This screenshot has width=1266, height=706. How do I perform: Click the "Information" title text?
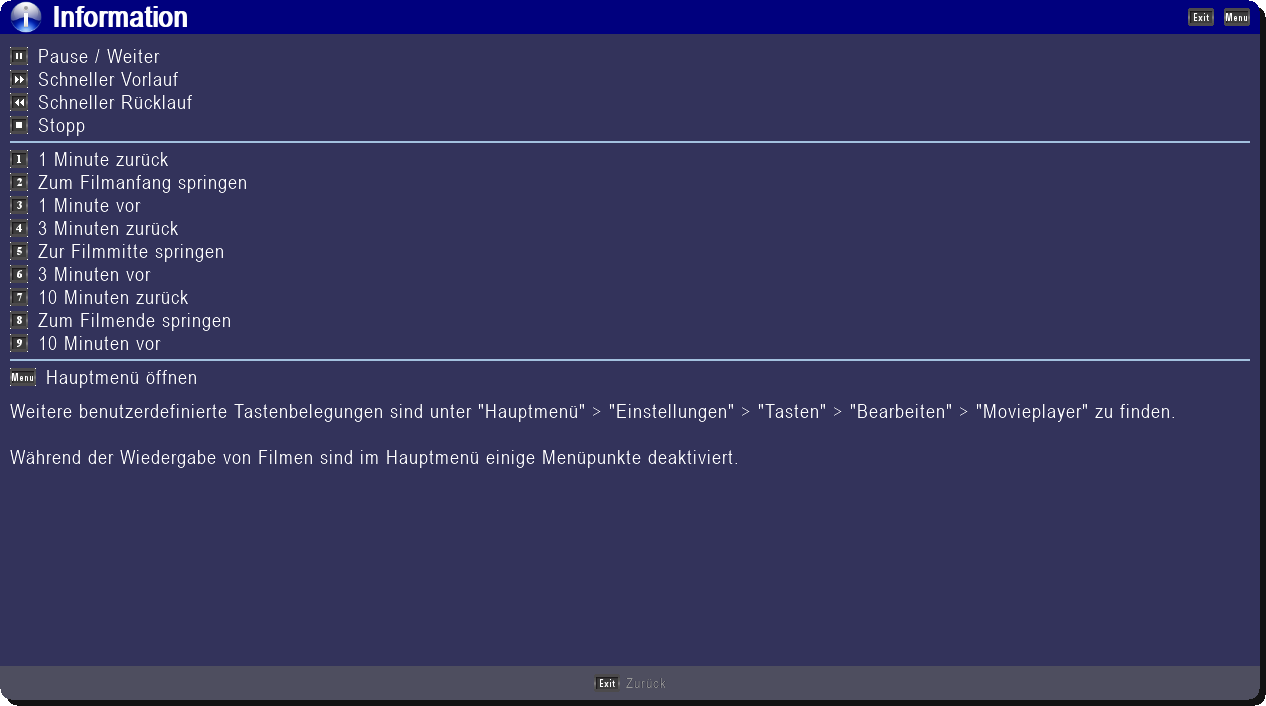click(120, 17)
